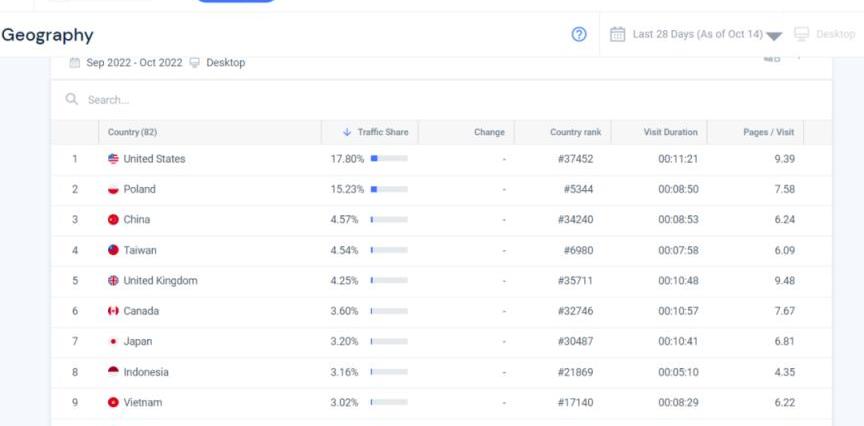Click the Indonesia traffic share bar

coord(389,372)
